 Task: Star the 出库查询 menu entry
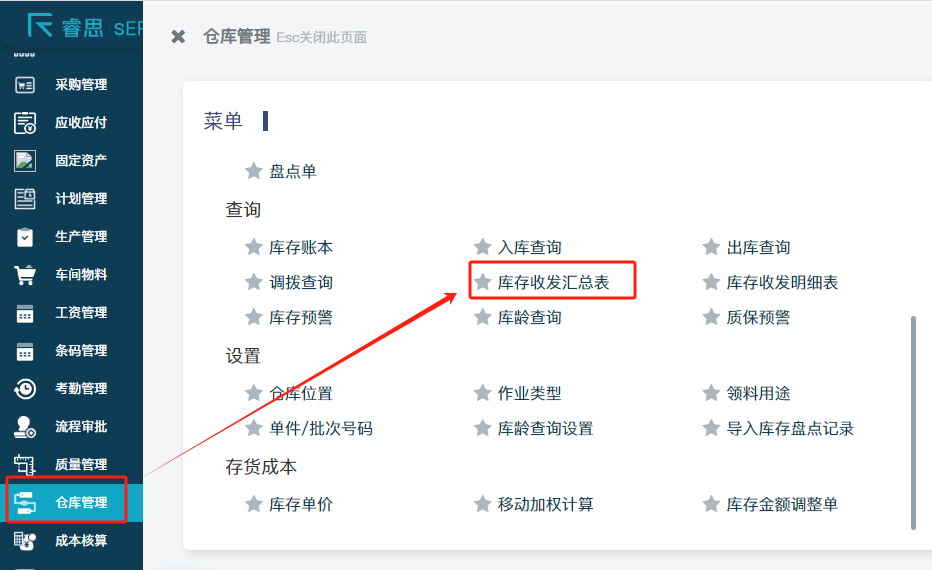pyautogui.click(x=711, y=247)
